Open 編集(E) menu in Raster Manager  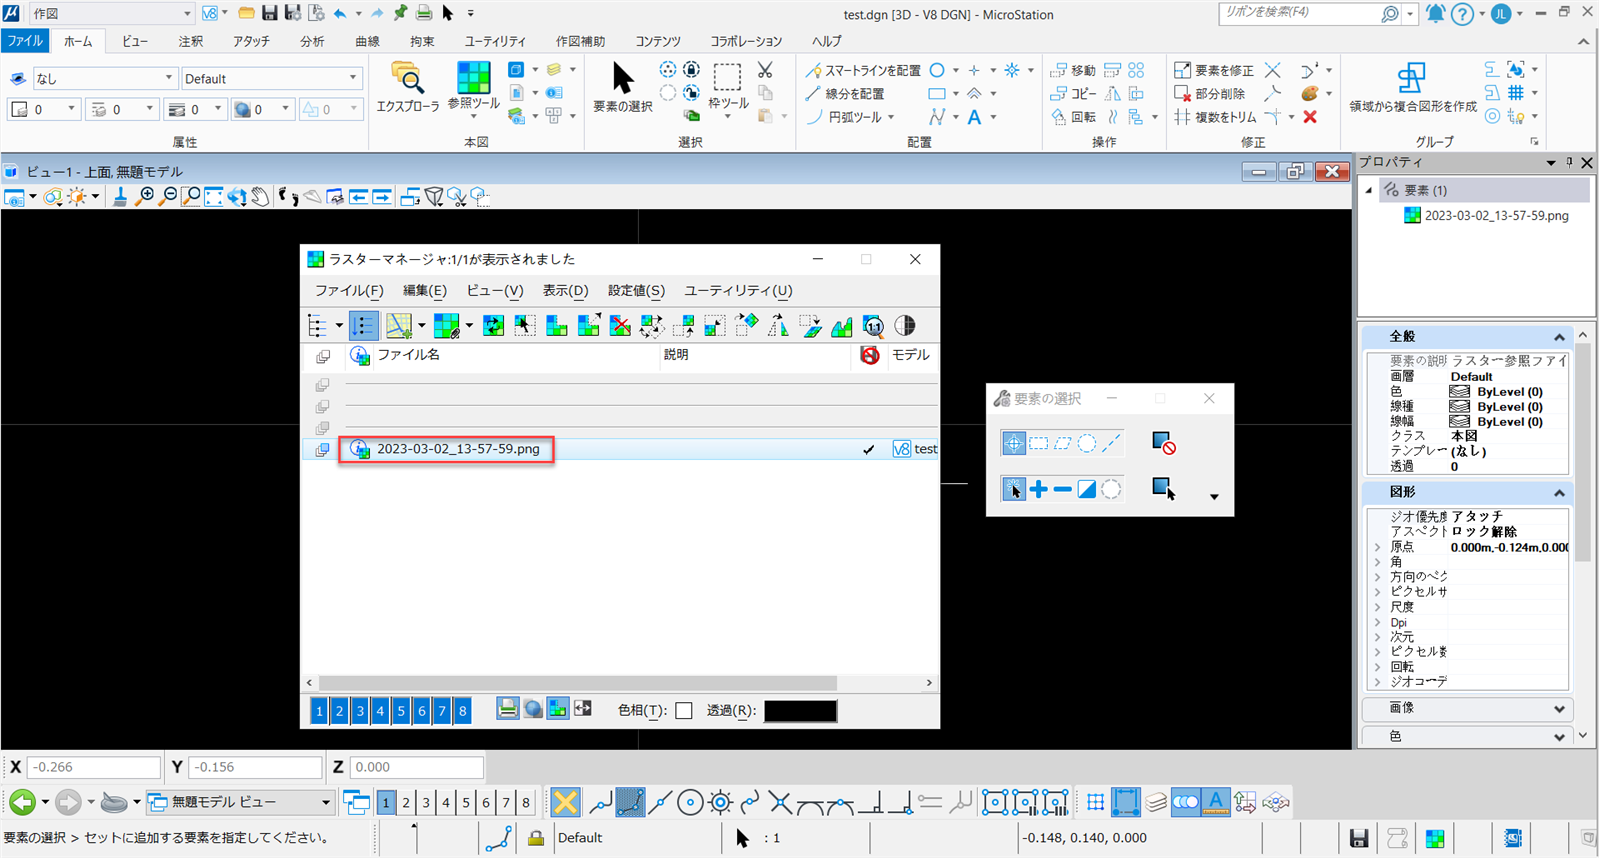pos(424,291)
